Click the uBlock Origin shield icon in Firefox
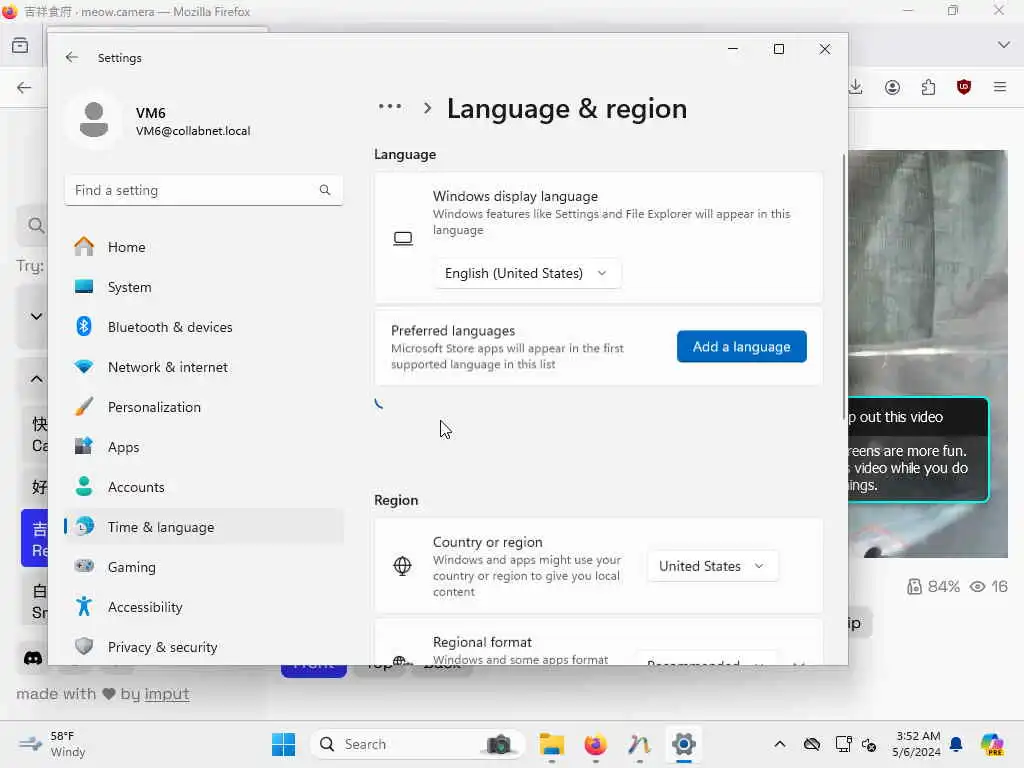Image resolution: width=1024 pixels, height=768 pixels. 964,87
